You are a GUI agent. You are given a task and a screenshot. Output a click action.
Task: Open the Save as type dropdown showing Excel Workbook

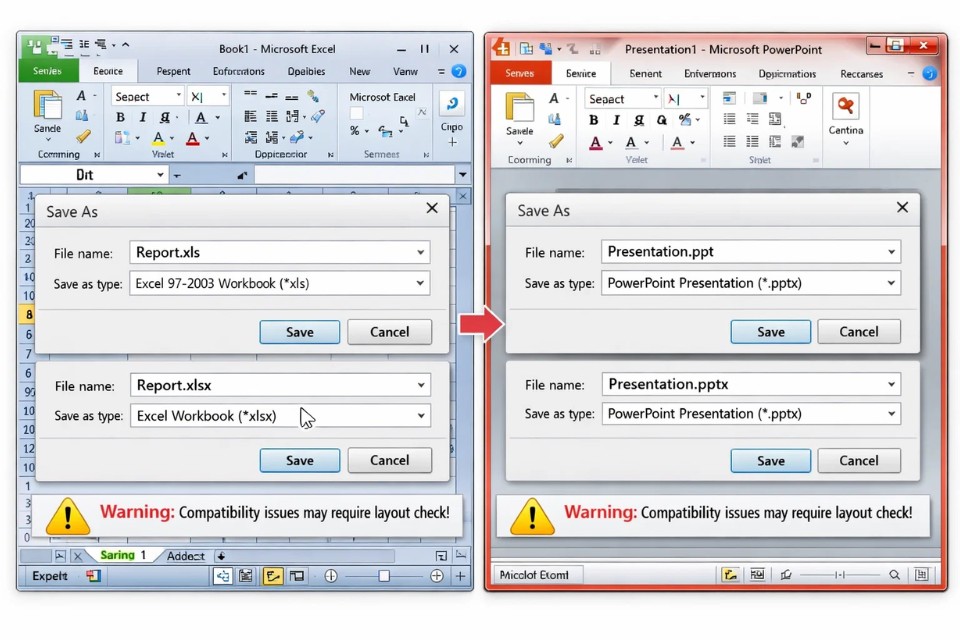click(x=420, y=415)
